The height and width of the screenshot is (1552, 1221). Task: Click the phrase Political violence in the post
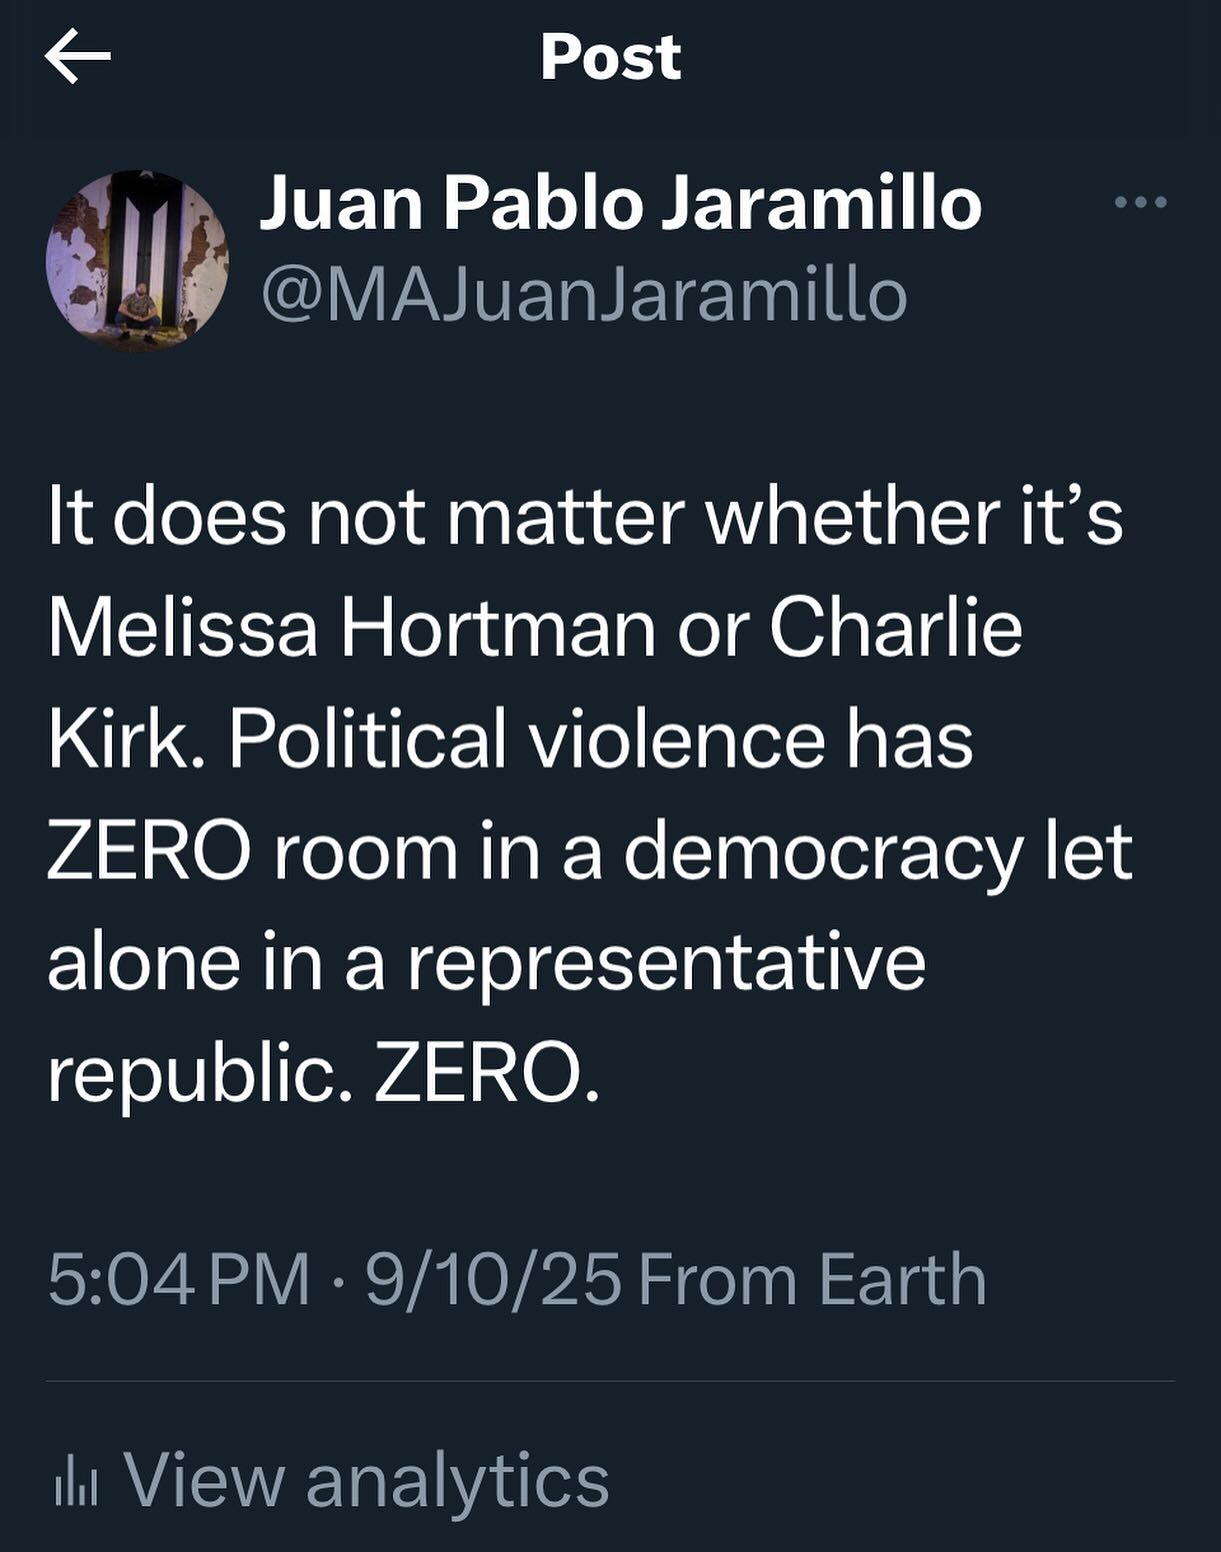click(528, 741)
